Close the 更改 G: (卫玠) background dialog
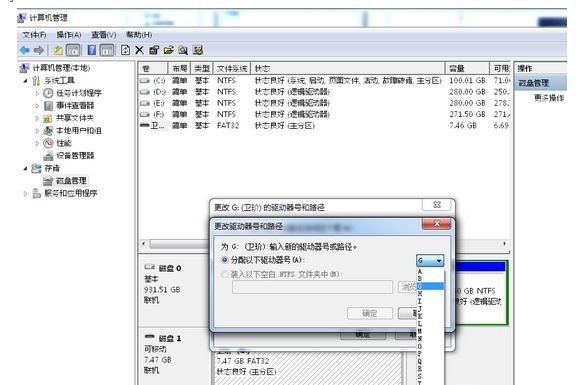Screen dimensions: 579x385 (x=437, y=204)
